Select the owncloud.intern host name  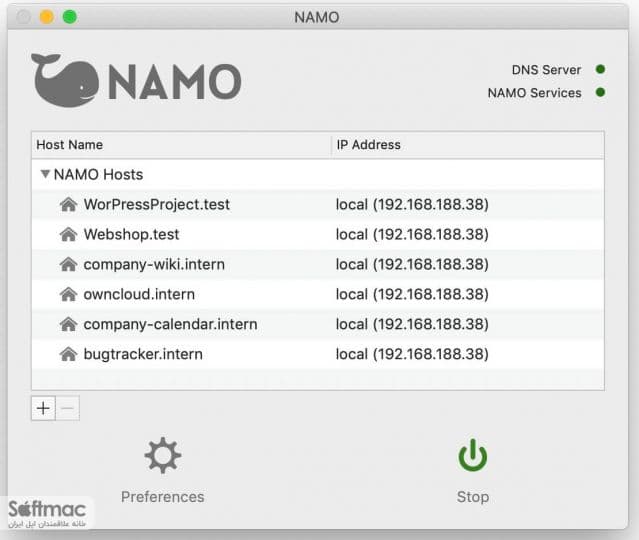139,294
